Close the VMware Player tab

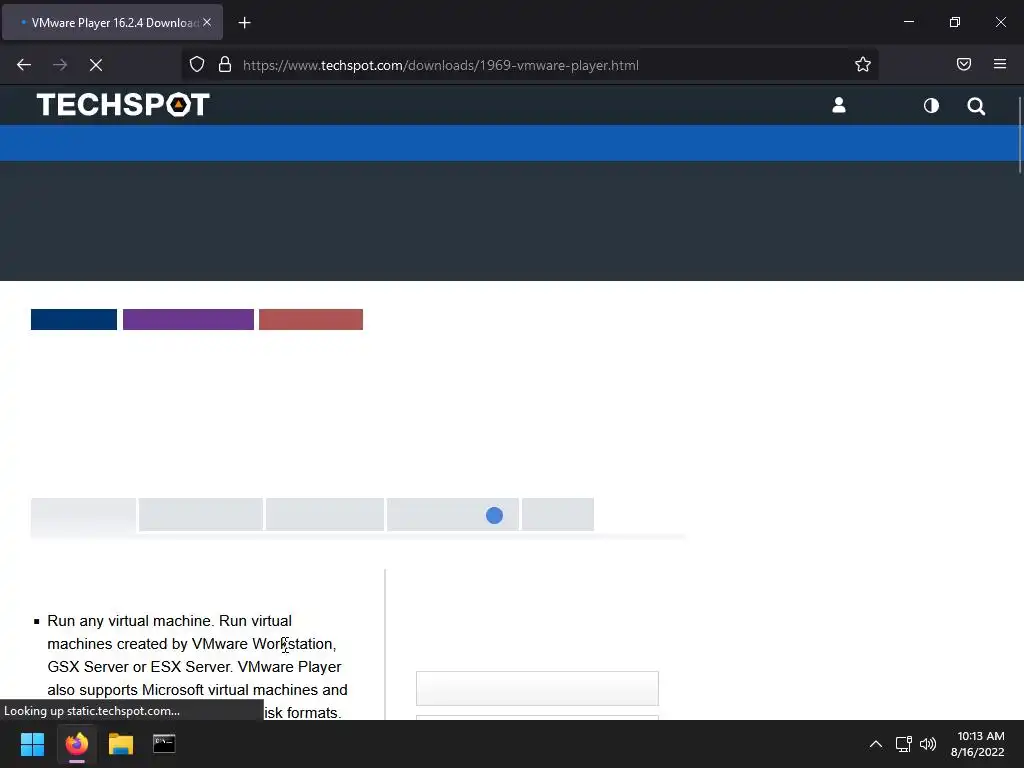[207, 22]
